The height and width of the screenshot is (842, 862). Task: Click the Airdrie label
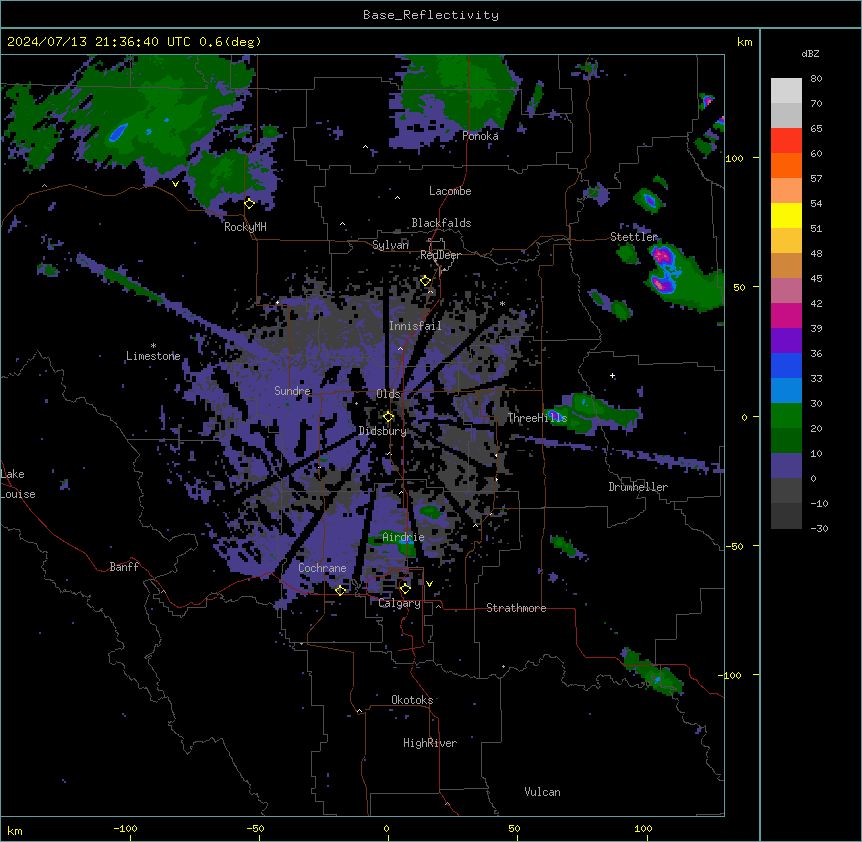click(403, 537)
